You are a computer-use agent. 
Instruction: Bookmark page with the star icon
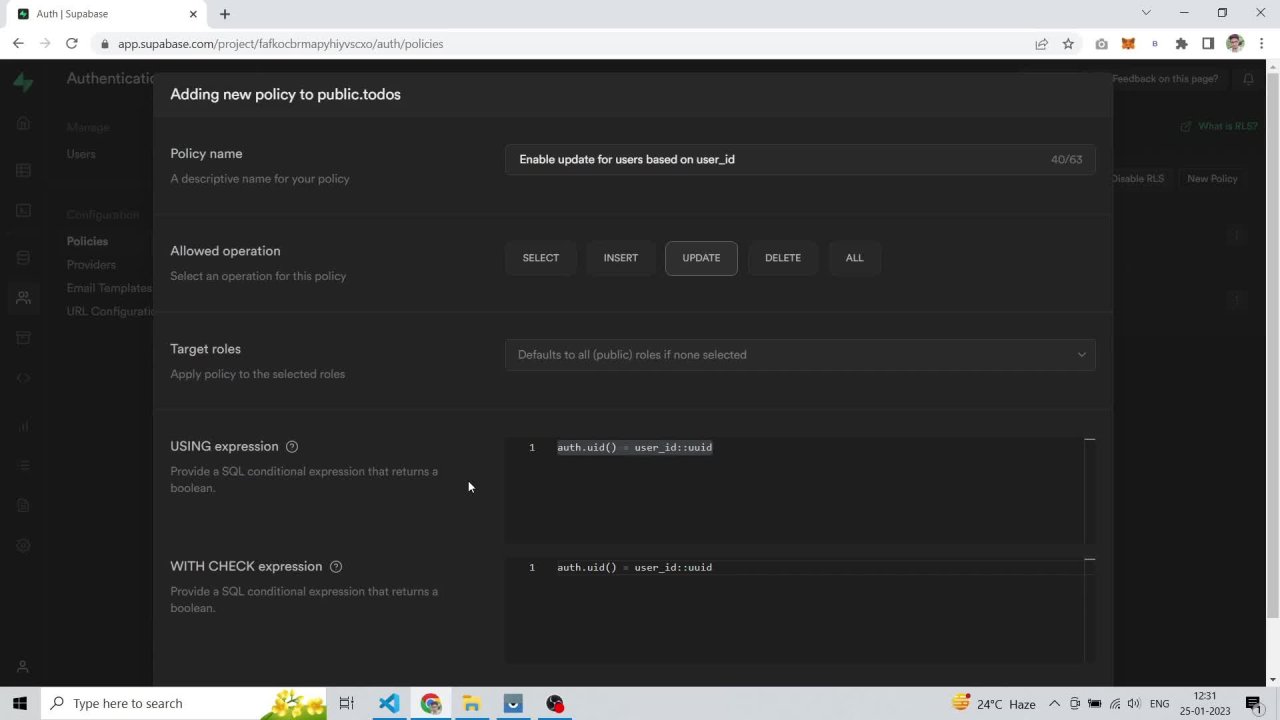coord(1068,44)
